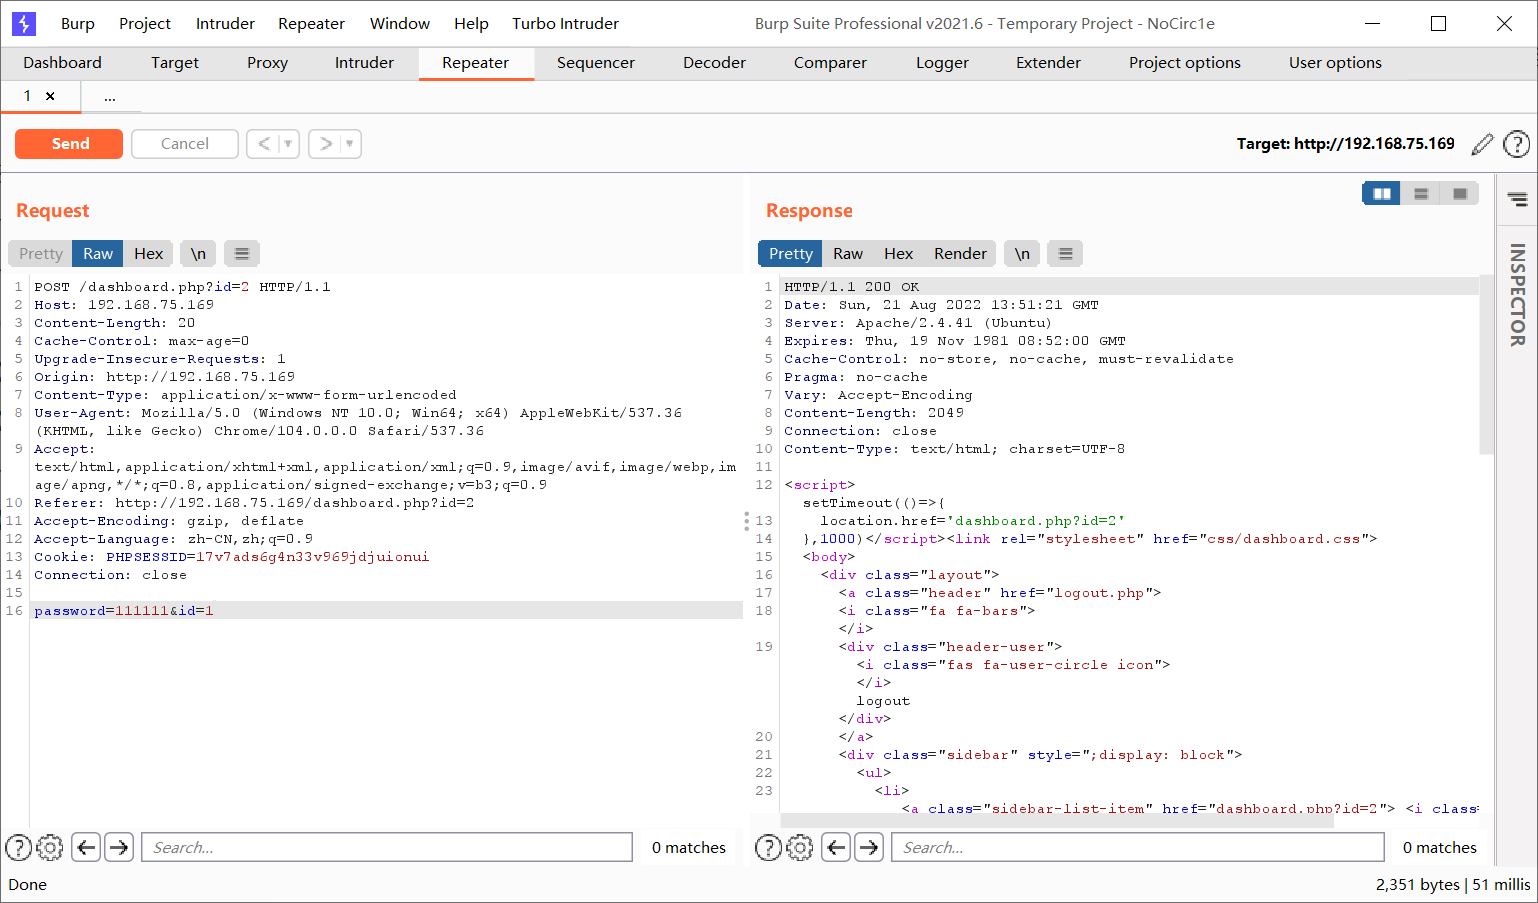Screen dimensions: 1538x903
Task: Open the Repeater menu in menu bar
Action: [311, 23]
